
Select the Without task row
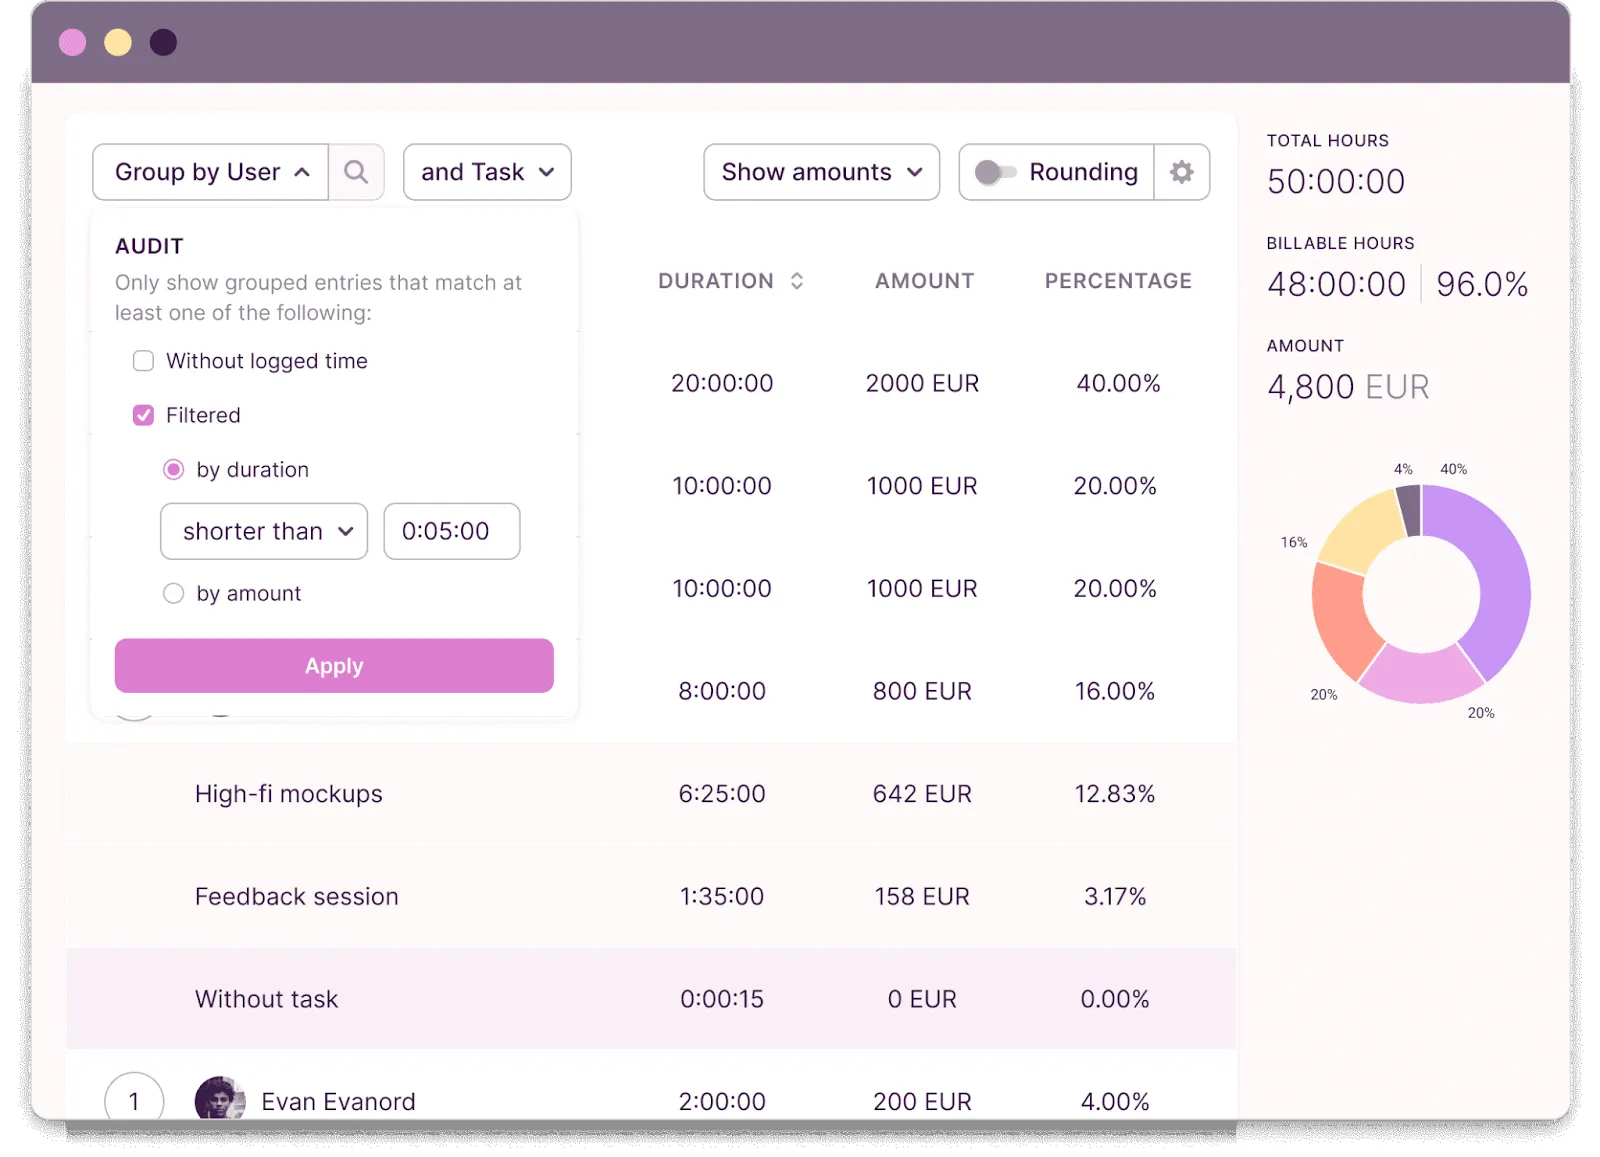651,998
